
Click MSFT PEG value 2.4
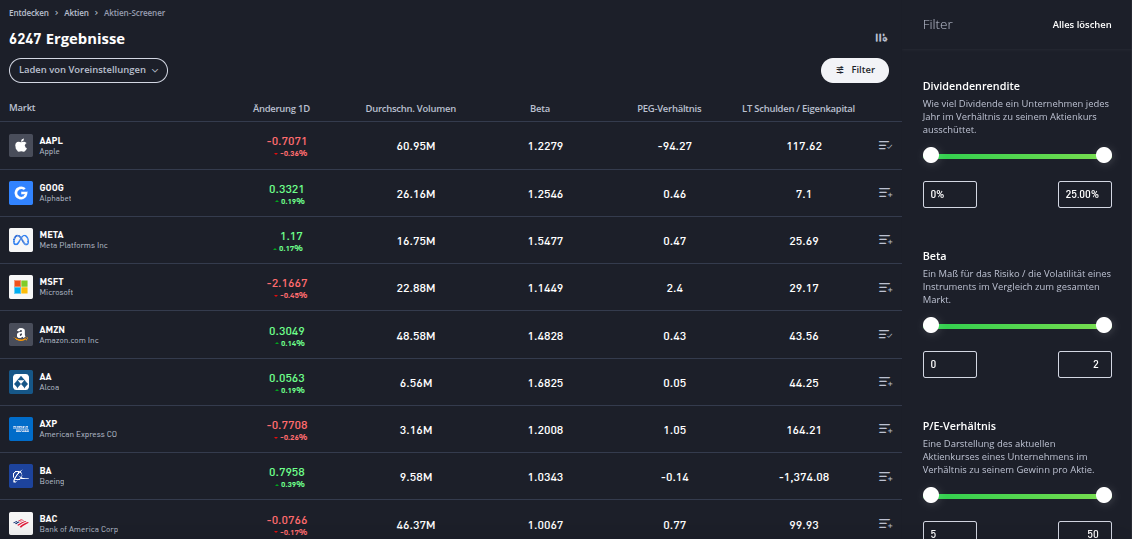(x=675, y=288)
